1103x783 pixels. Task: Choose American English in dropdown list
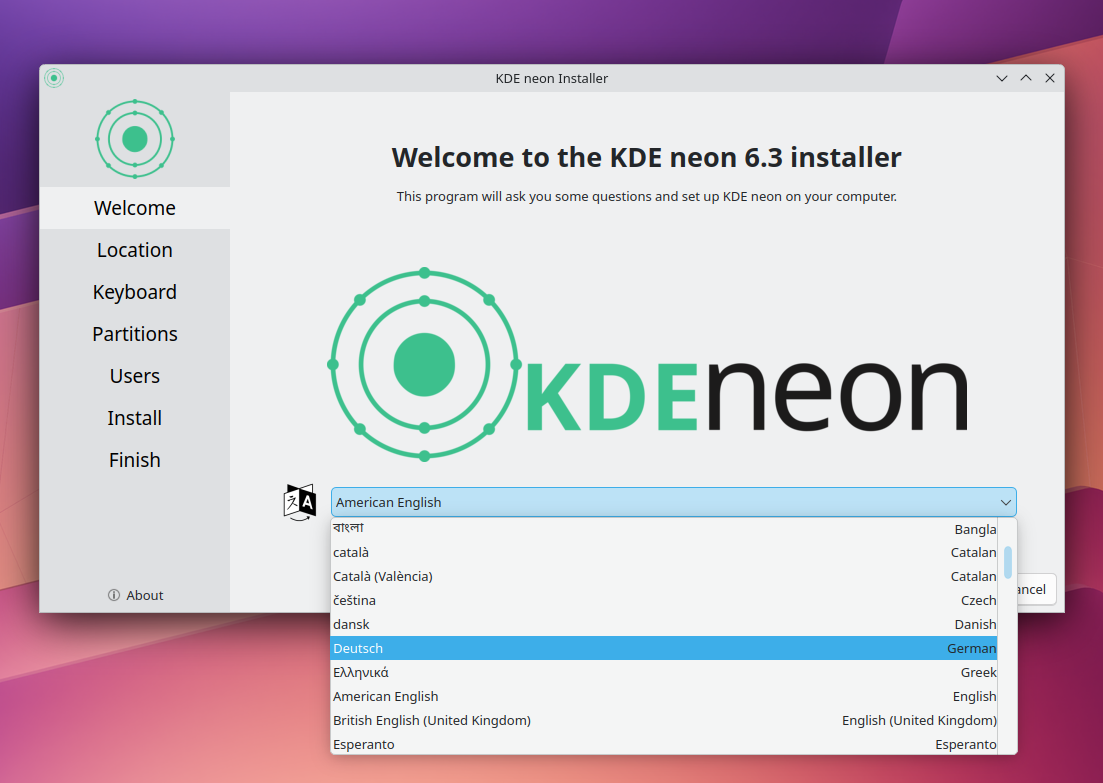pyautogui.click(x=663, y=696)
